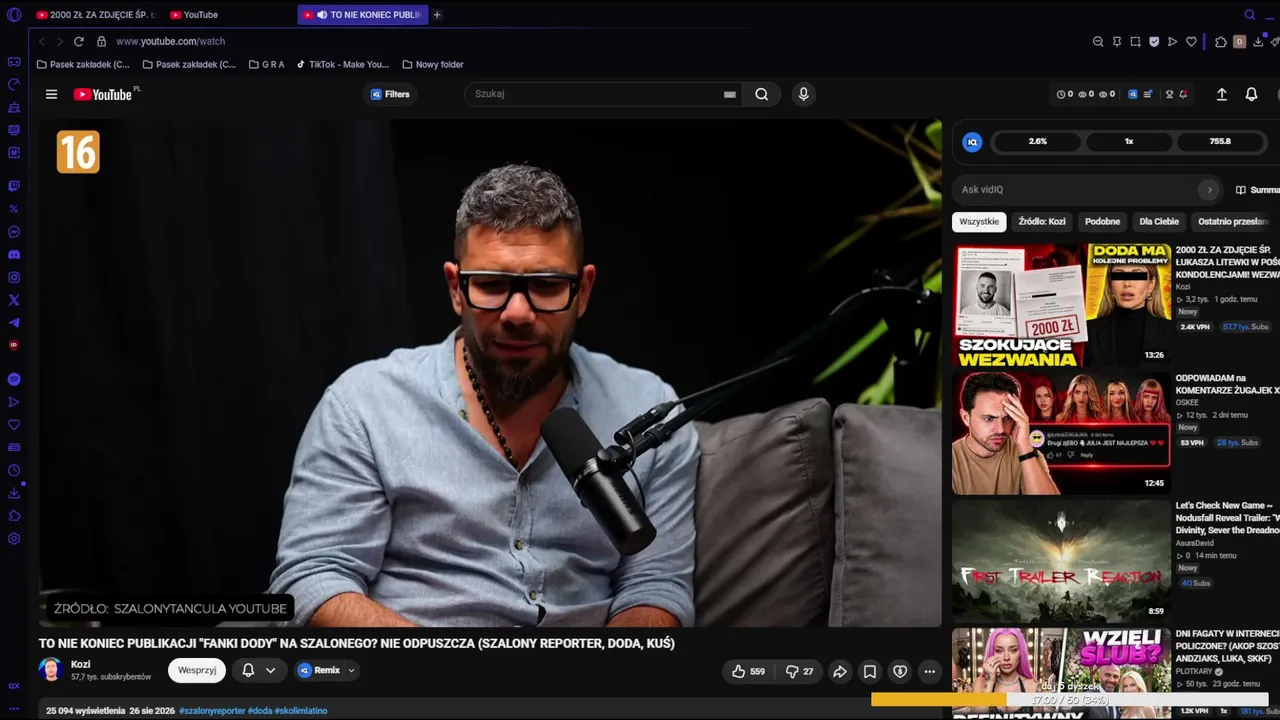Viewport: 1280px width, 720px height.
Task: Open the SZOKUJĄCE WEZWANIA video thumbnail
Action: (x=1061, y=305)
